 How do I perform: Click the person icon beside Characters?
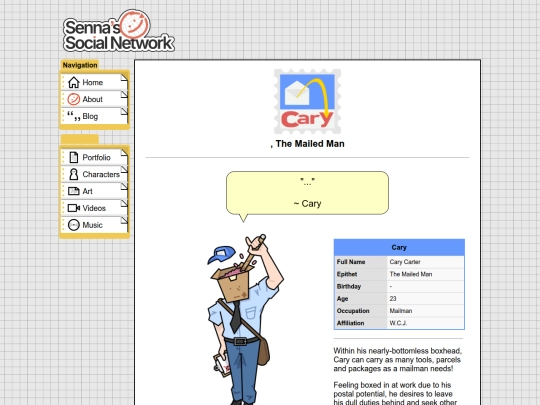click(x=73, y=174)
